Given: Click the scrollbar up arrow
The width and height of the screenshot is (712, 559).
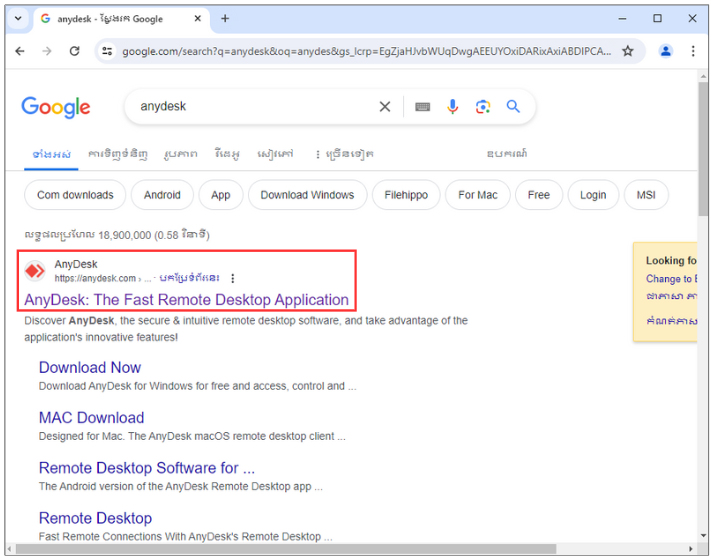Looking at the screenshot, I should (x=703, y=75).
